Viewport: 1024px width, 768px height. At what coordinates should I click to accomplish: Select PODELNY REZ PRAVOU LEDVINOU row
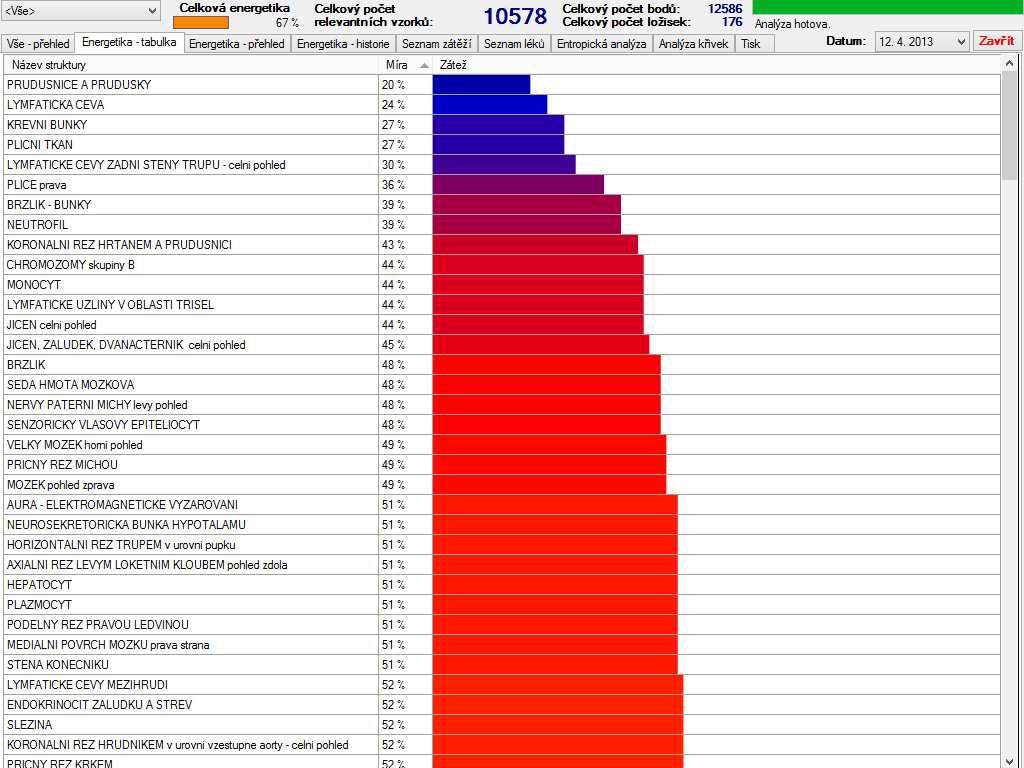(x=502, y=624)
